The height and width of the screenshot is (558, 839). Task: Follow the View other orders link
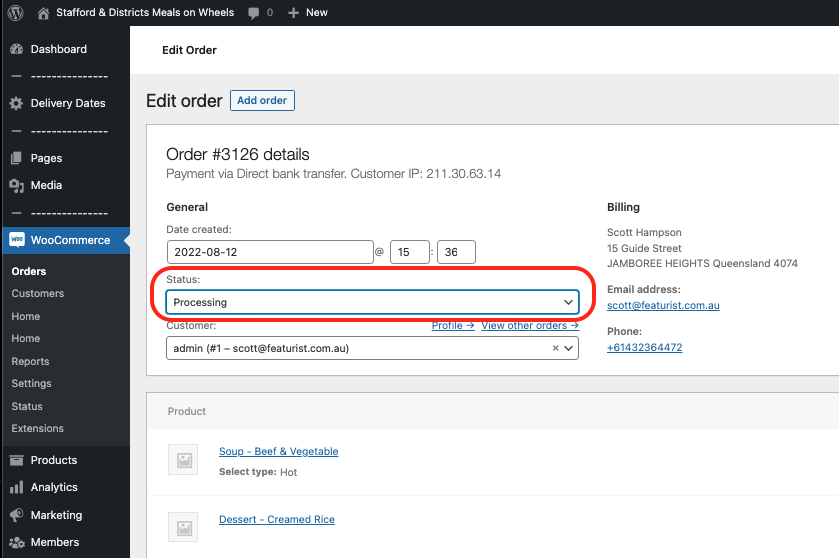(530, 325)
